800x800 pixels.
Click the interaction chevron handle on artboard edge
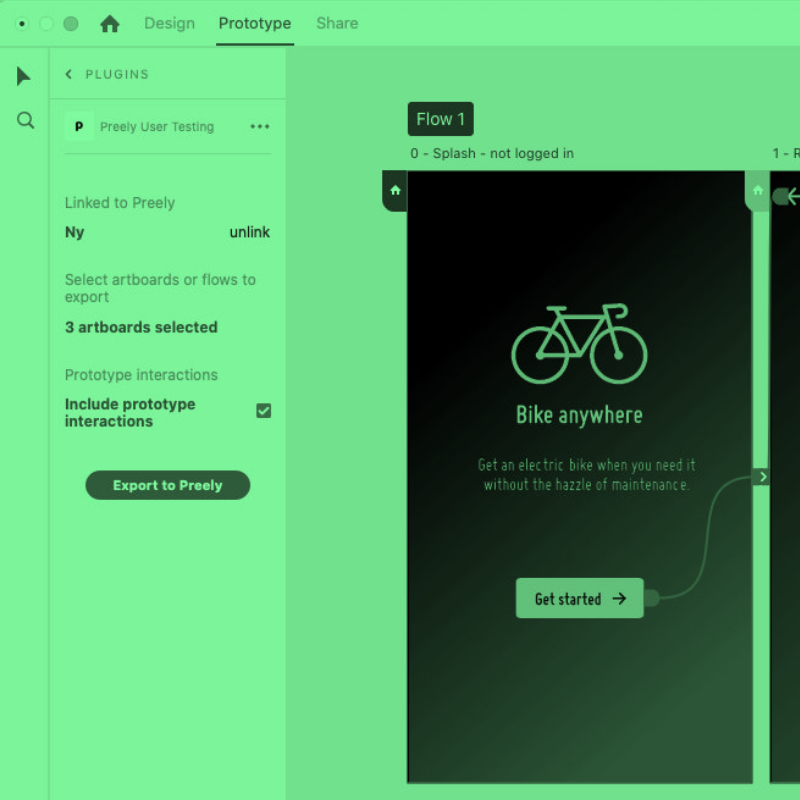(x=761, y=477)
